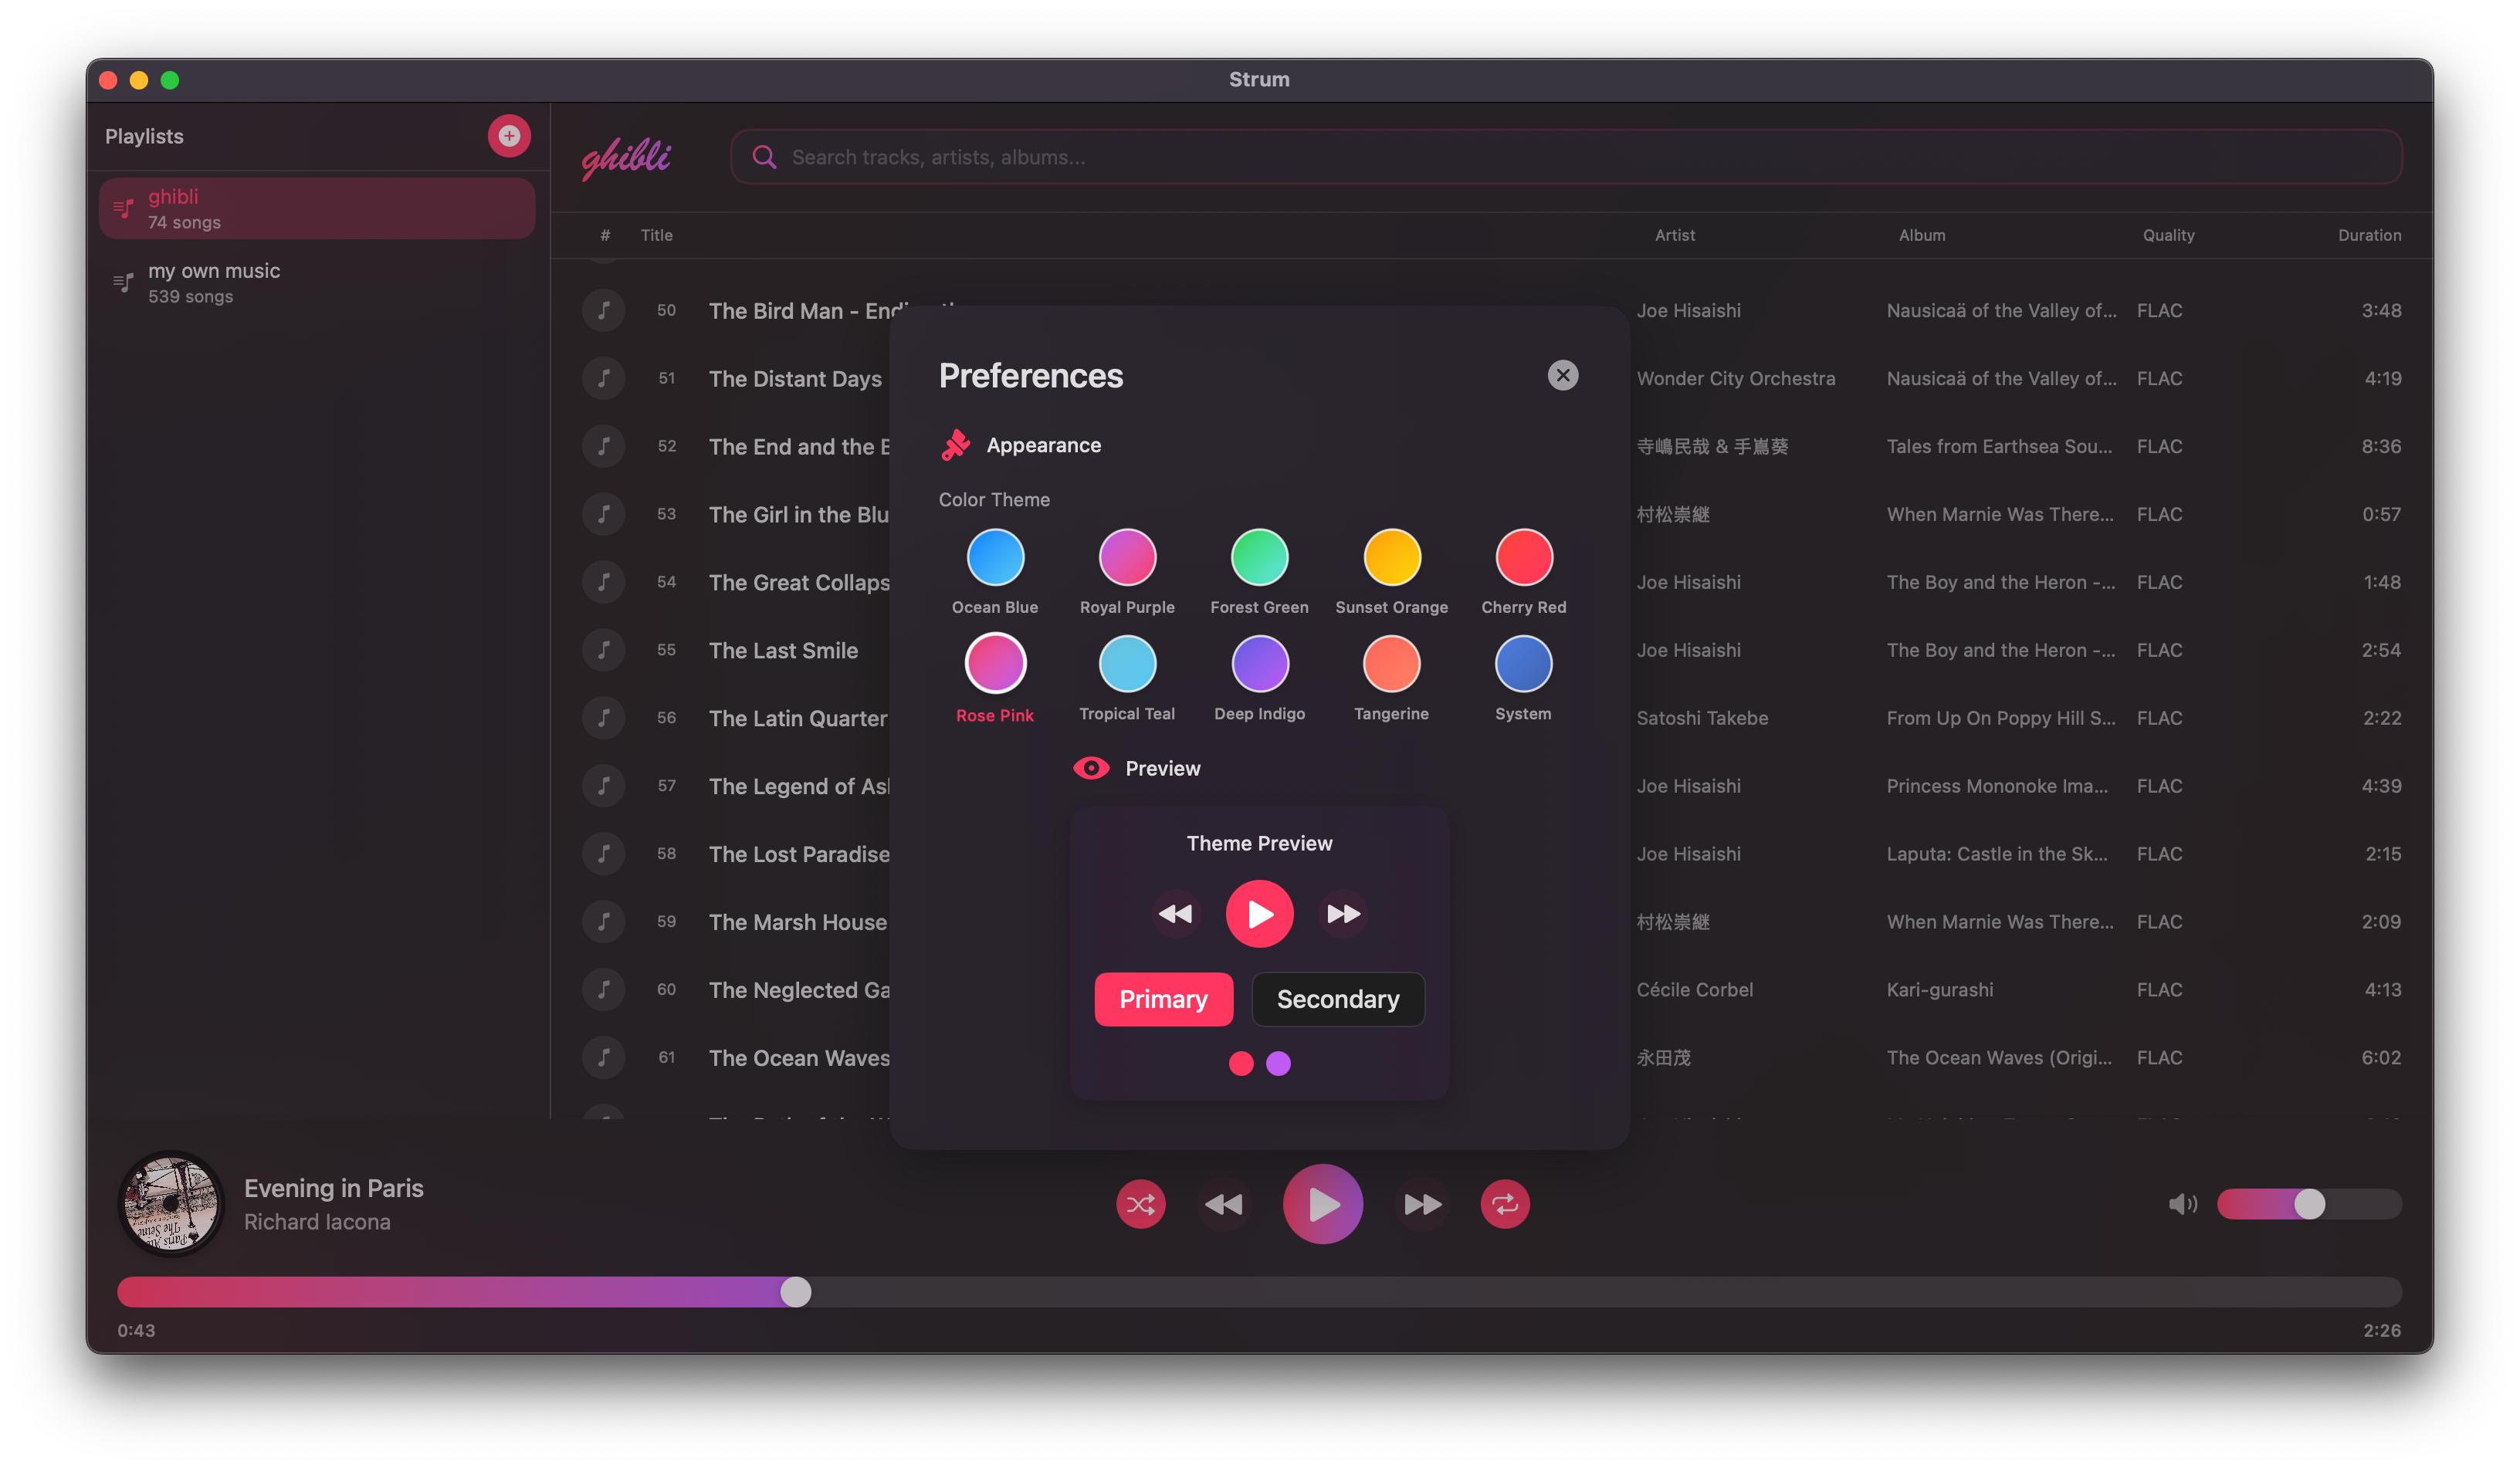Sort by the Duration column header
This screenshot has height=1468, width=2520.
[2369, 235]
